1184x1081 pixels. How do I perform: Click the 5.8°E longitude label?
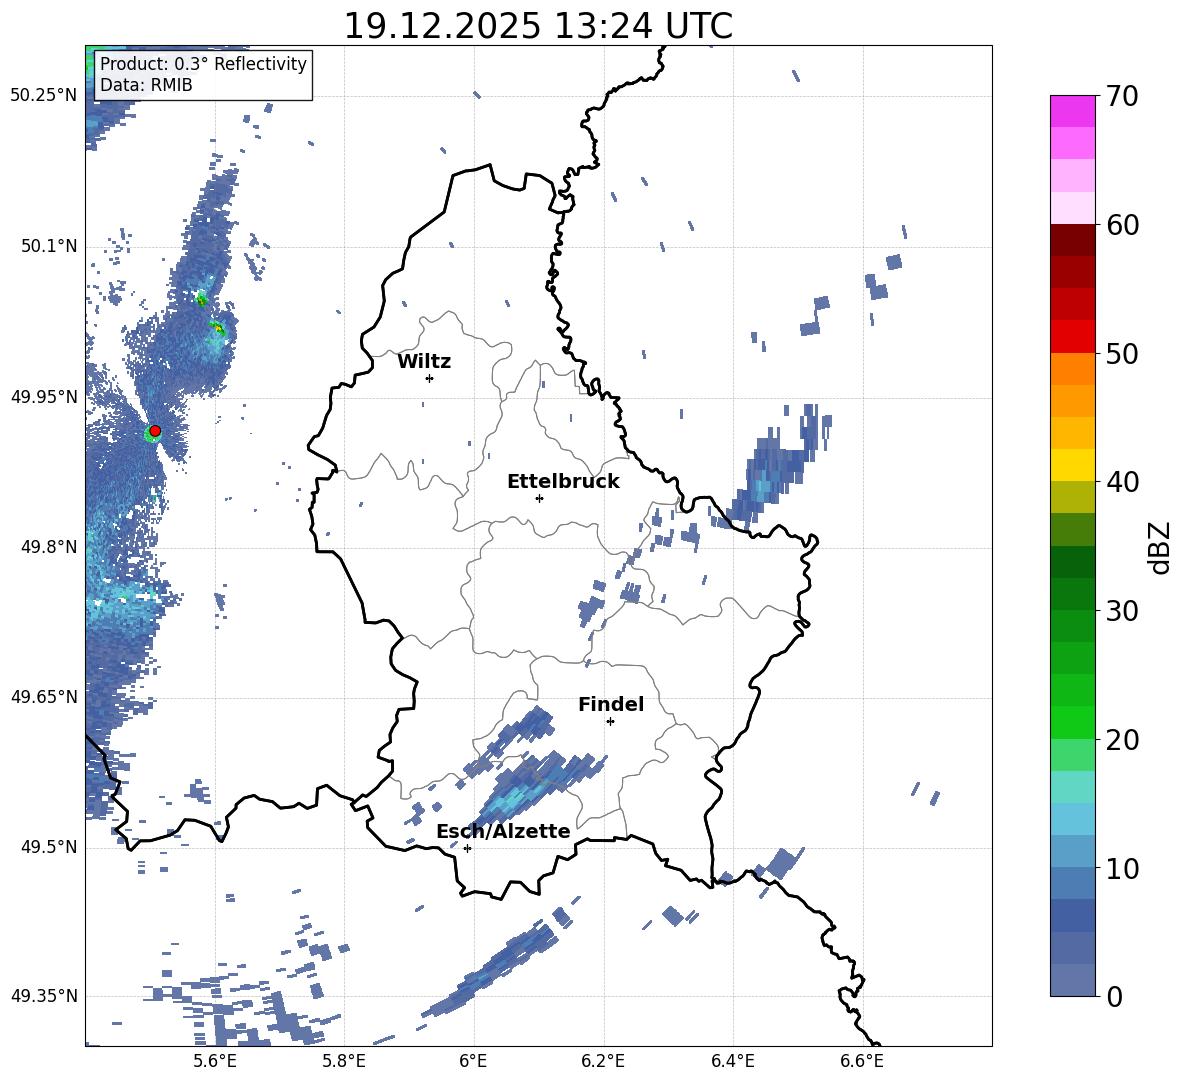[344, 1062]
